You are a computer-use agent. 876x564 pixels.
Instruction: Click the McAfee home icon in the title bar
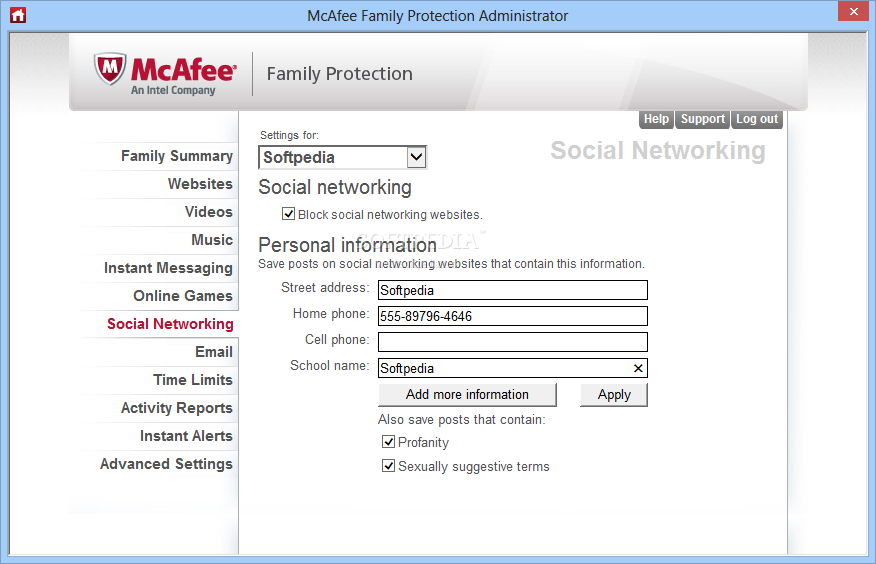(x=18, y=15)
